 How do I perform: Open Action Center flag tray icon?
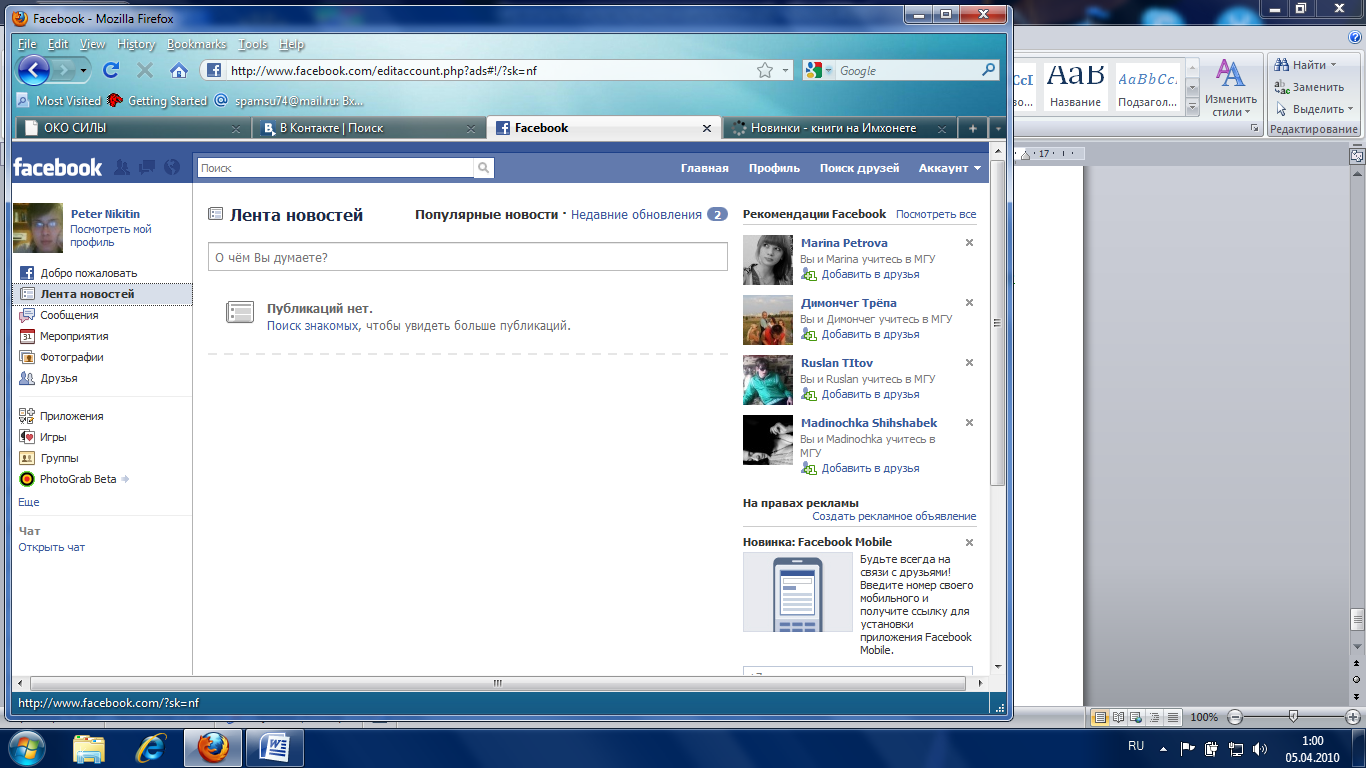tap(1188, 748)
